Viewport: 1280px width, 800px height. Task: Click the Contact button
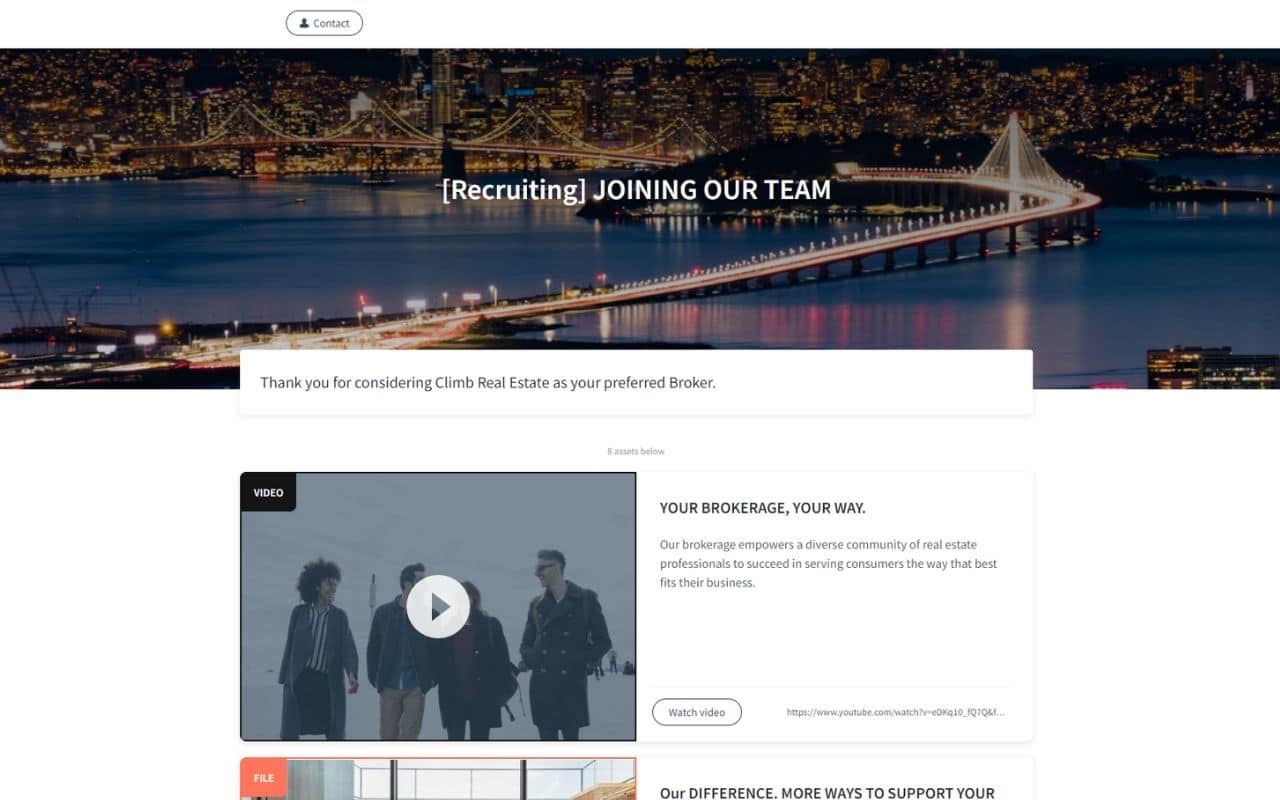(324, 23)
